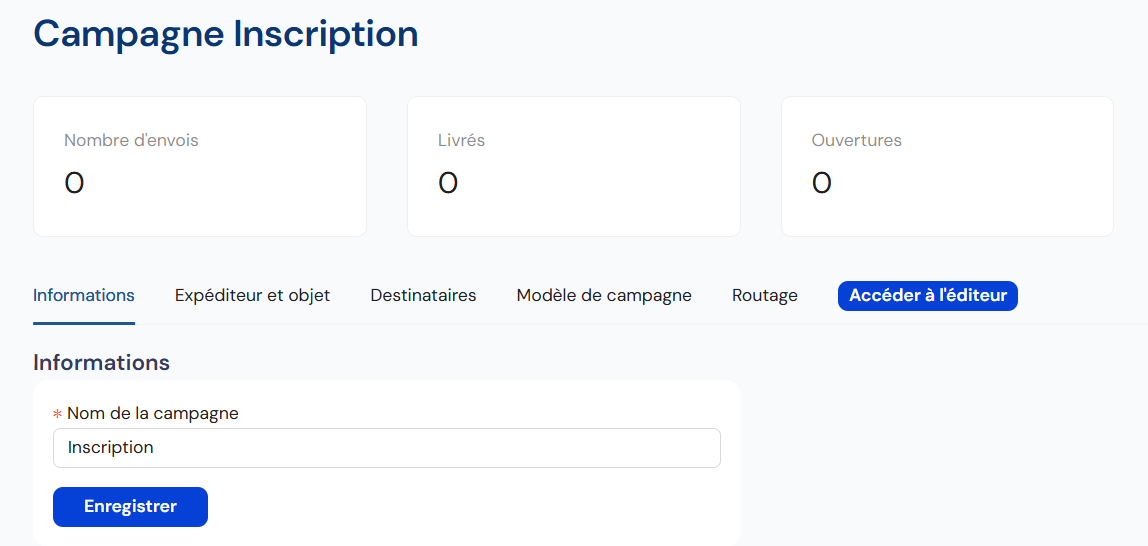
Task: Click the zero value under Nombre d'envois
Action: 74,183
